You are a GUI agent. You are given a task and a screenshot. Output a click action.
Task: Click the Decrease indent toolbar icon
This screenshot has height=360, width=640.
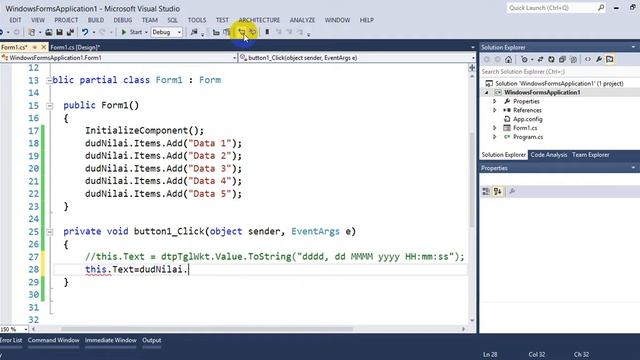(x=216, y=32)
